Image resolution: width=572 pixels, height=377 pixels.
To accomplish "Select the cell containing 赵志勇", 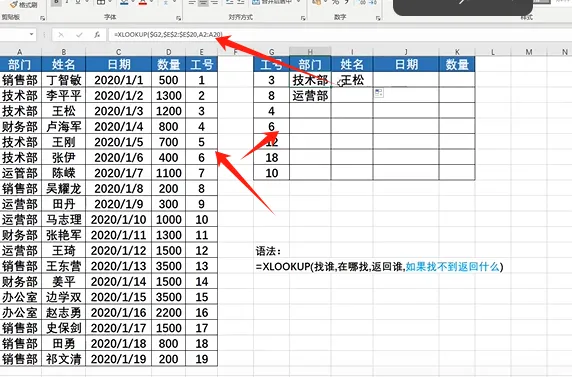I will [63, 312].
